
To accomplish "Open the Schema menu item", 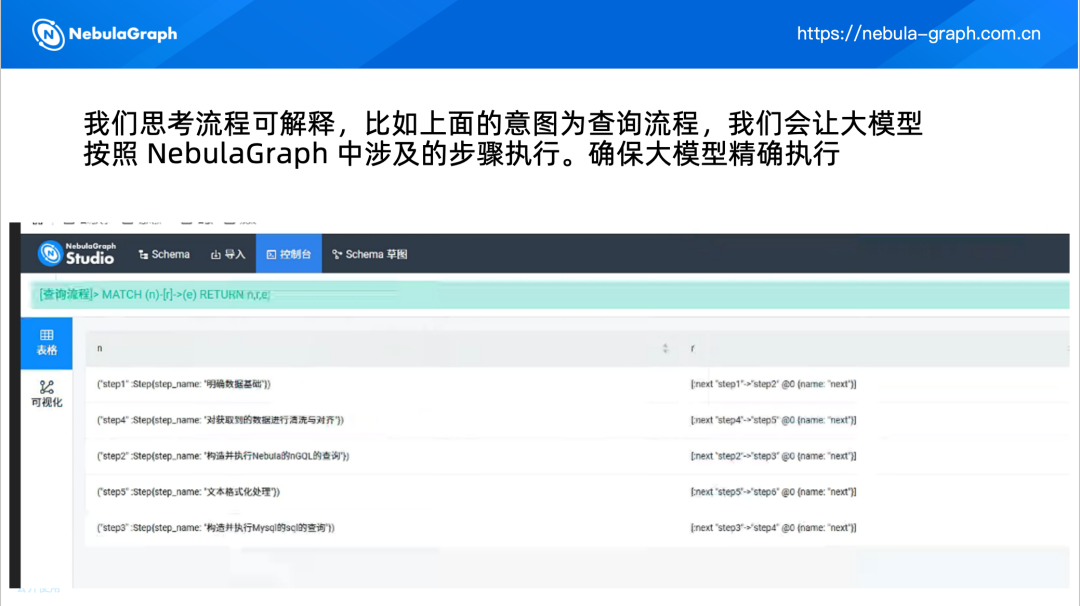I will click(x=164, y=255).
